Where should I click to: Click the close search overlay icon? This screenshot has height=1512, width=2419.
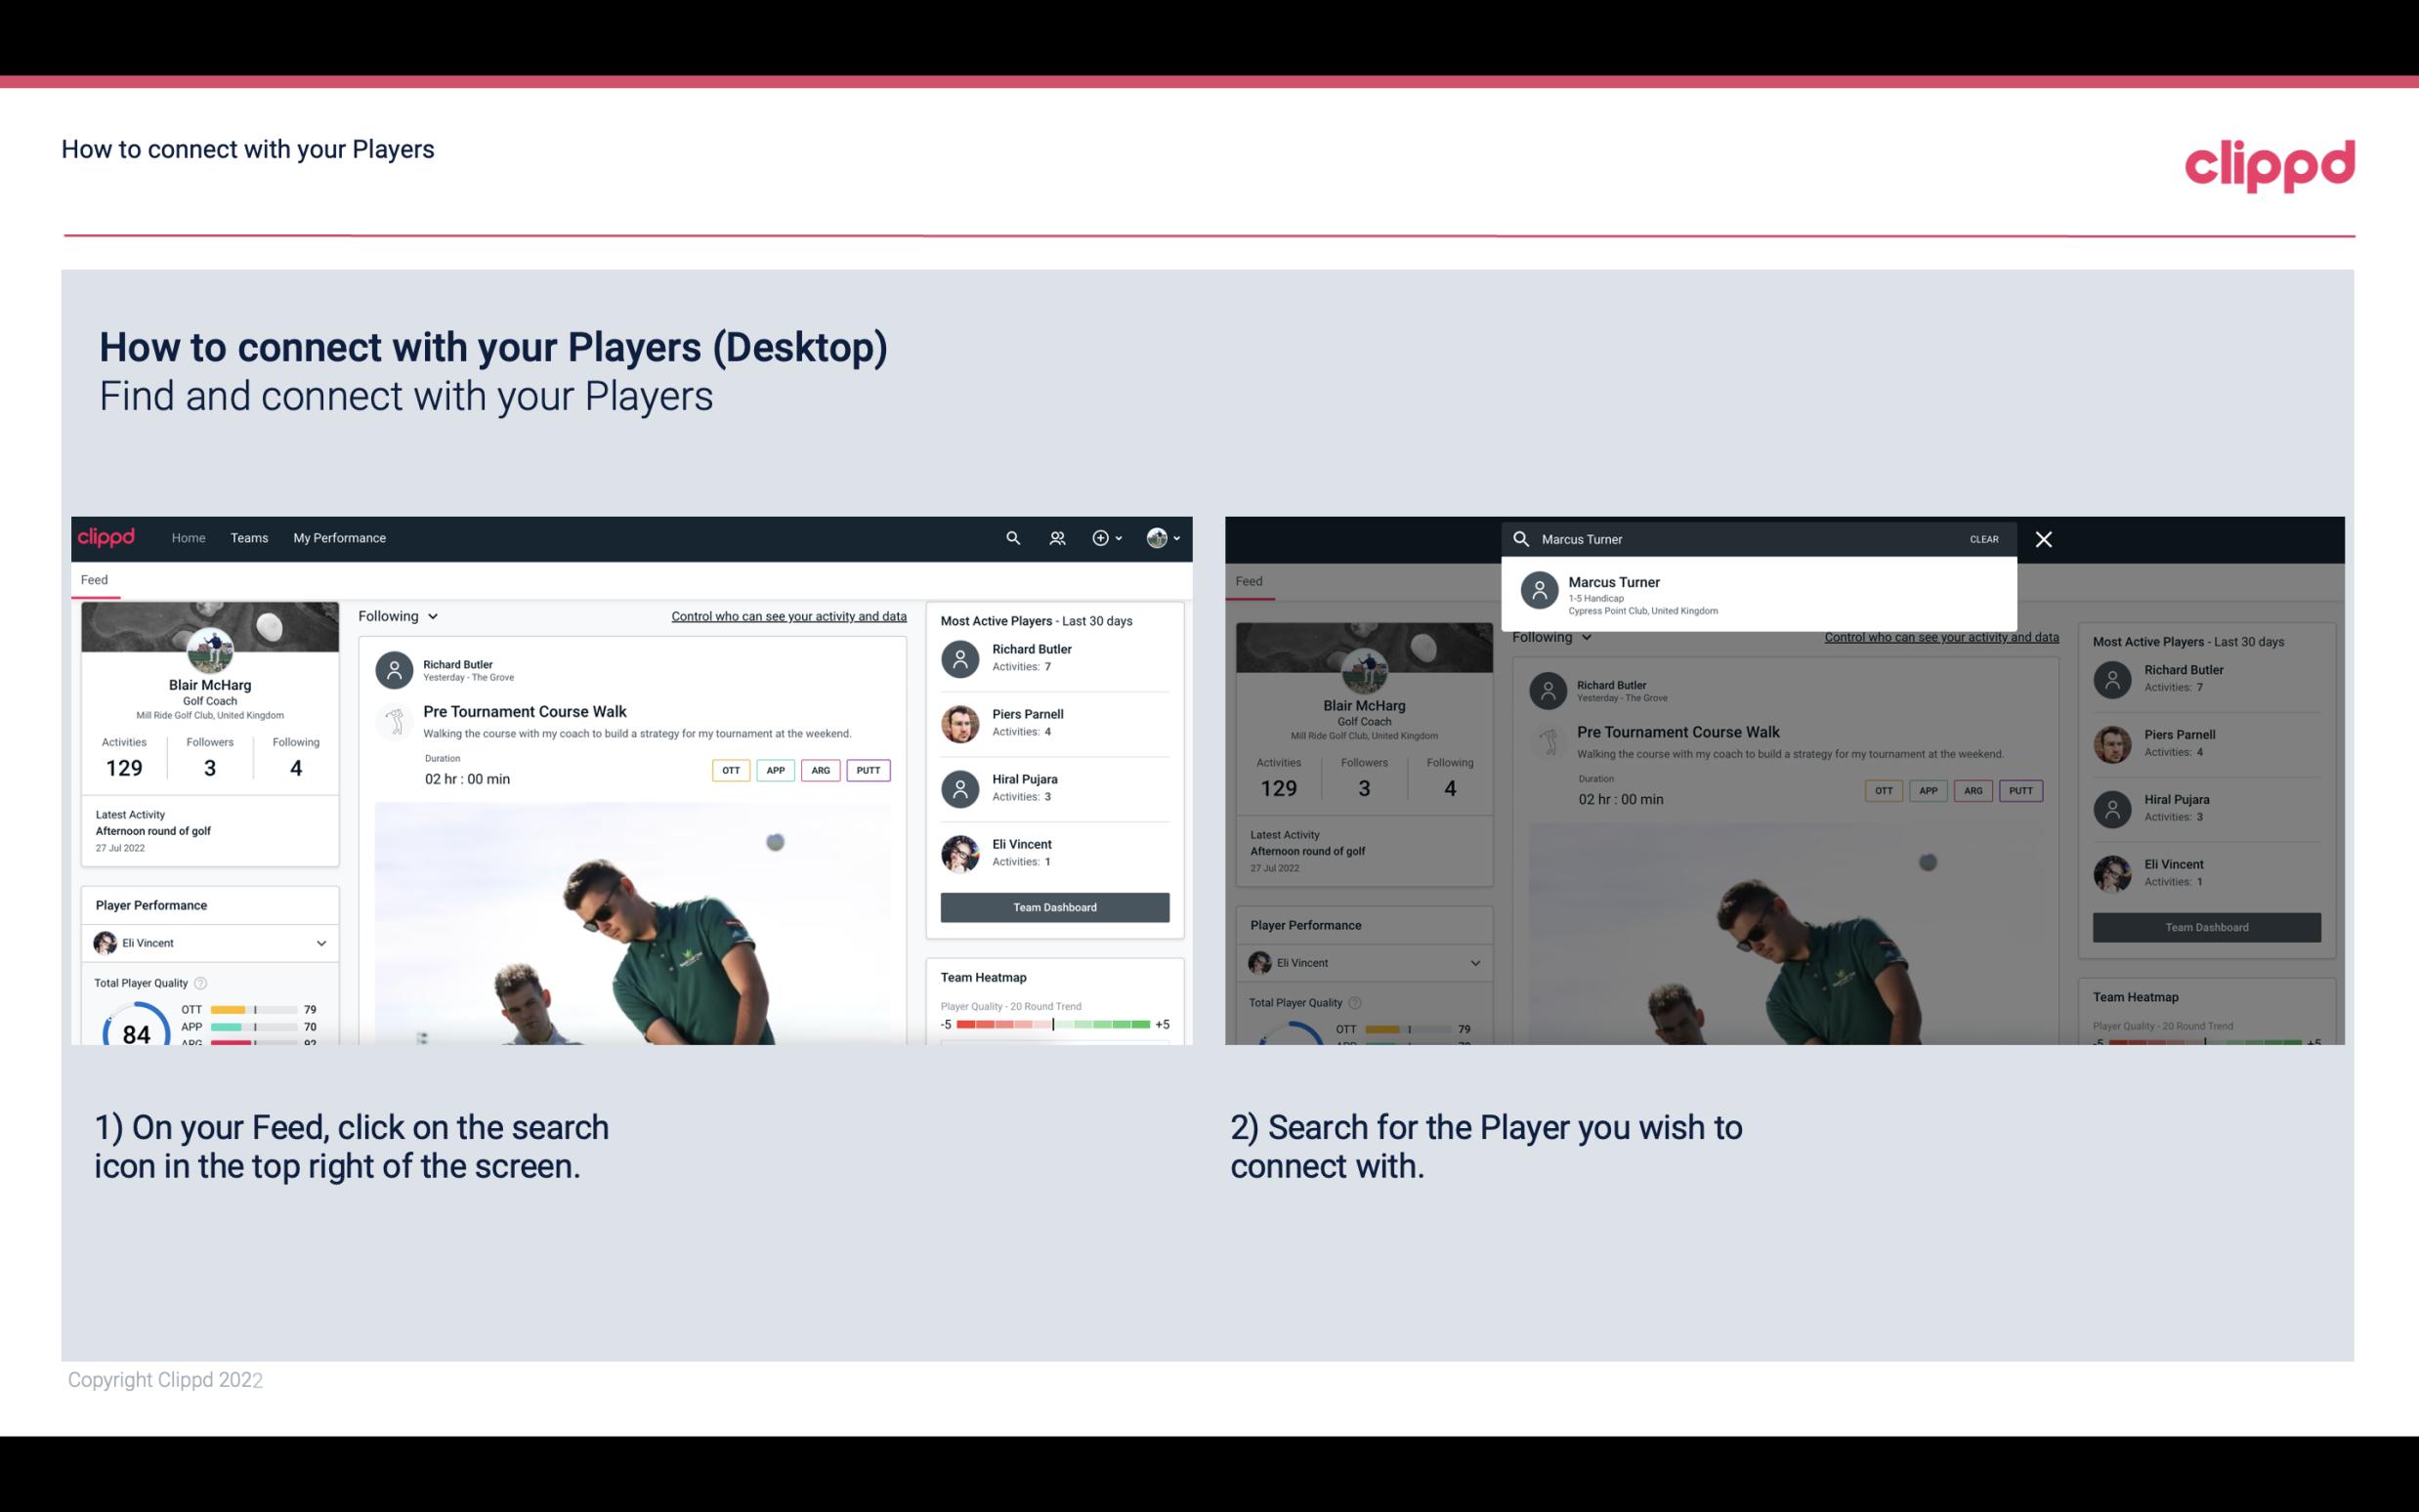pos(2045,538)
